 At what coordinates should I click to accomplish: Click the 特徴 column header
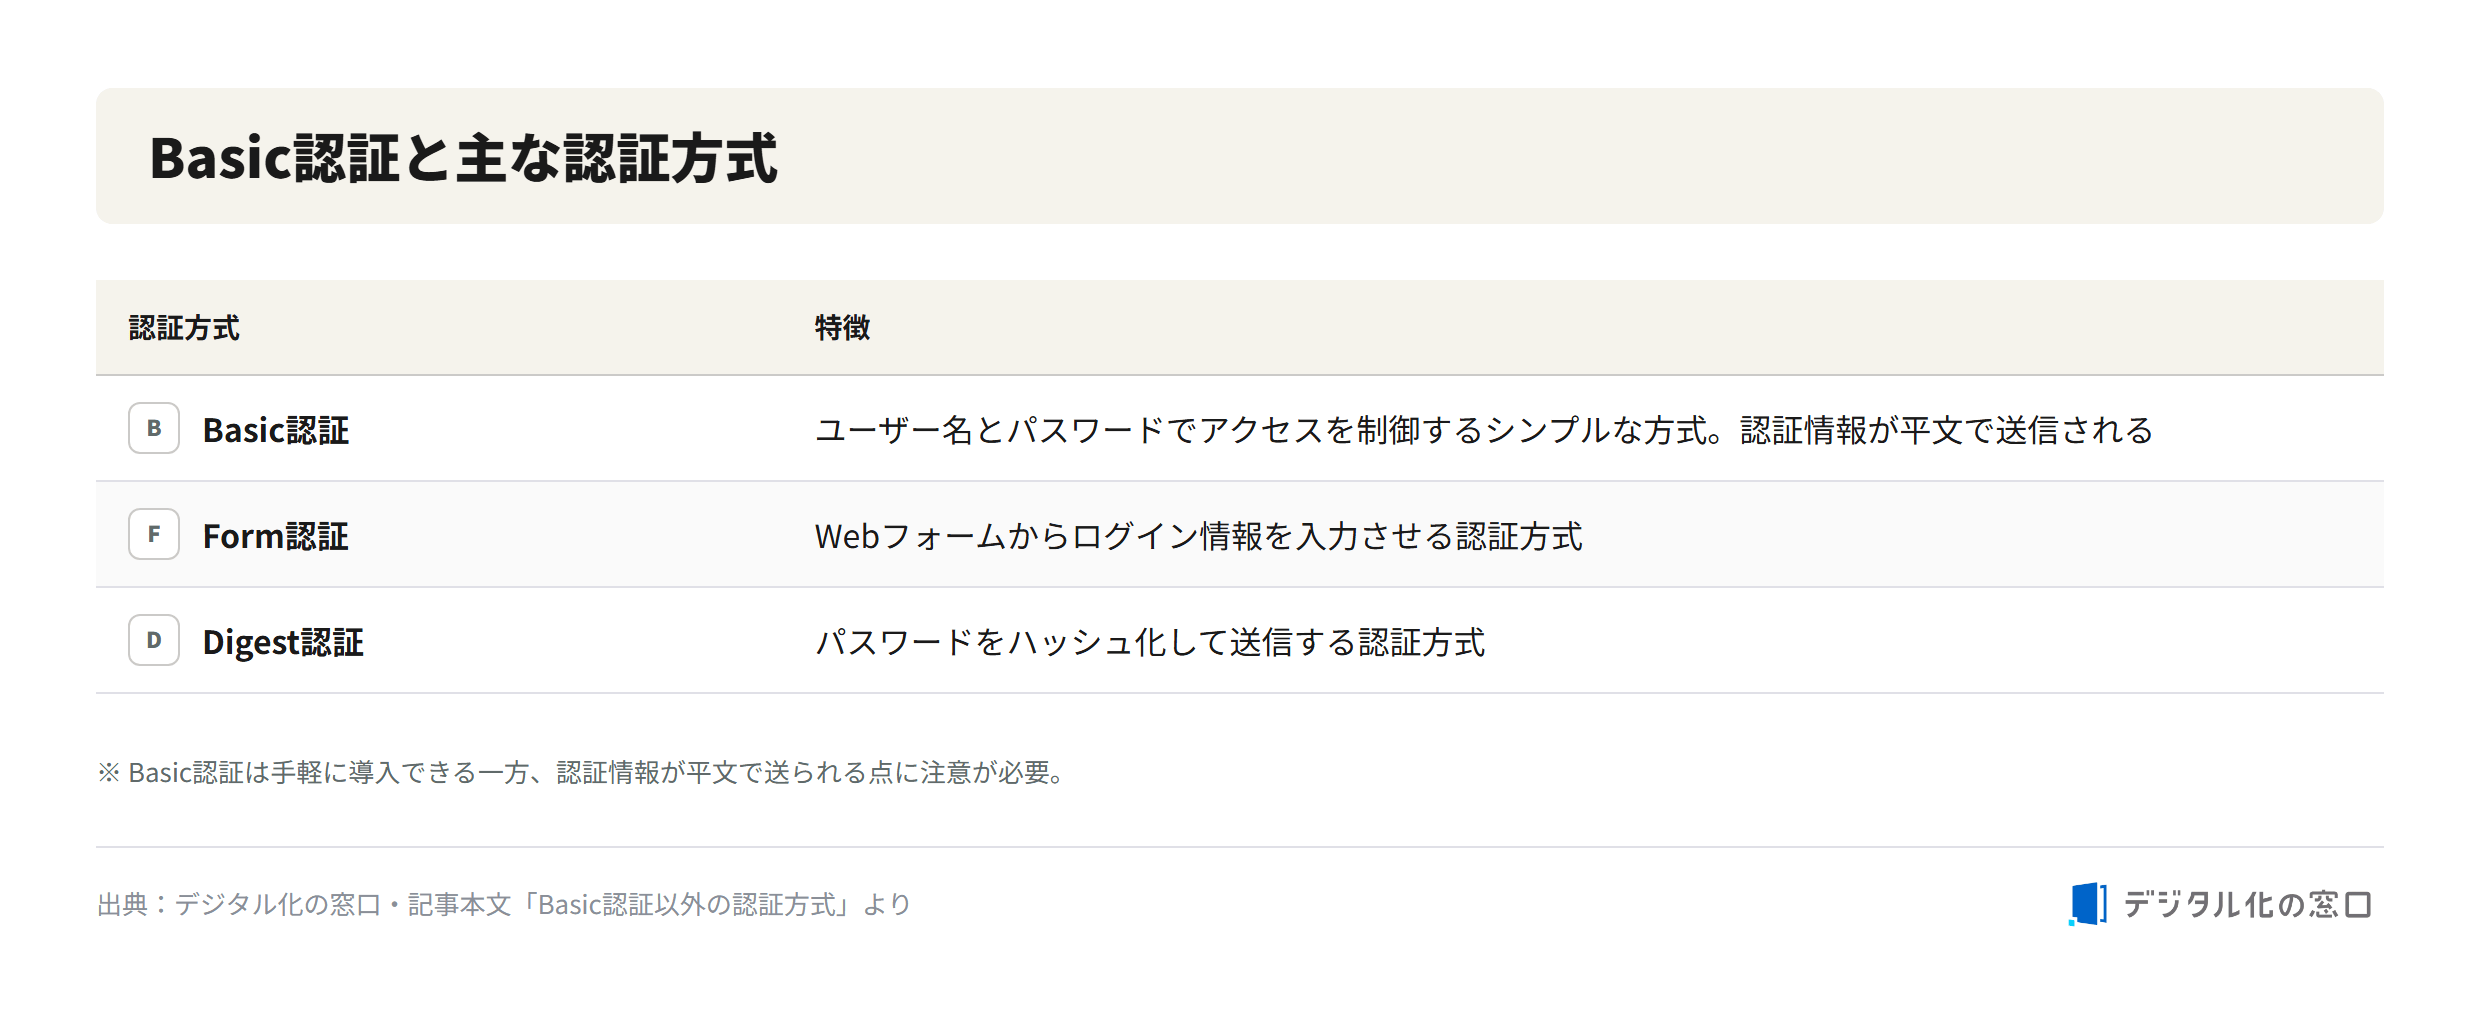pyautogui.click(x=842, y=328)
